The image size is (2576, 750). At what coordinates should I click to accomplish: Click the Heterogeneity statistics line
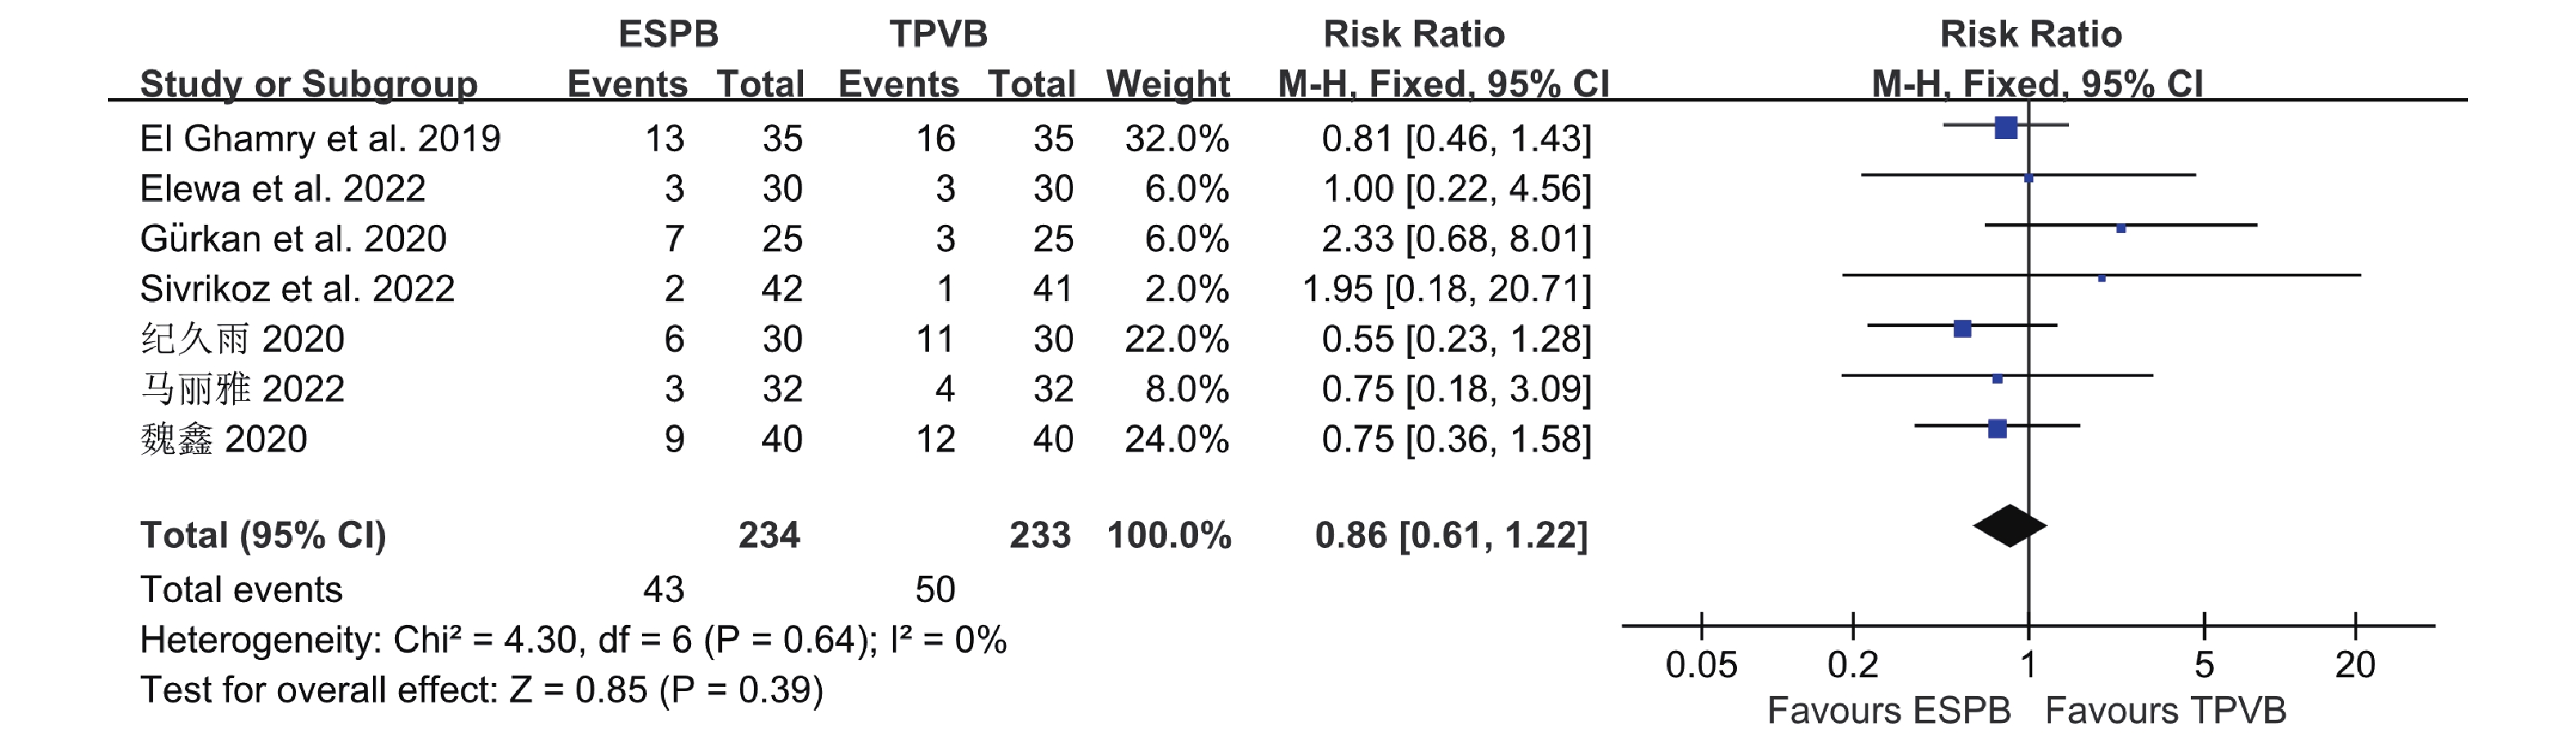click(573, 640)
